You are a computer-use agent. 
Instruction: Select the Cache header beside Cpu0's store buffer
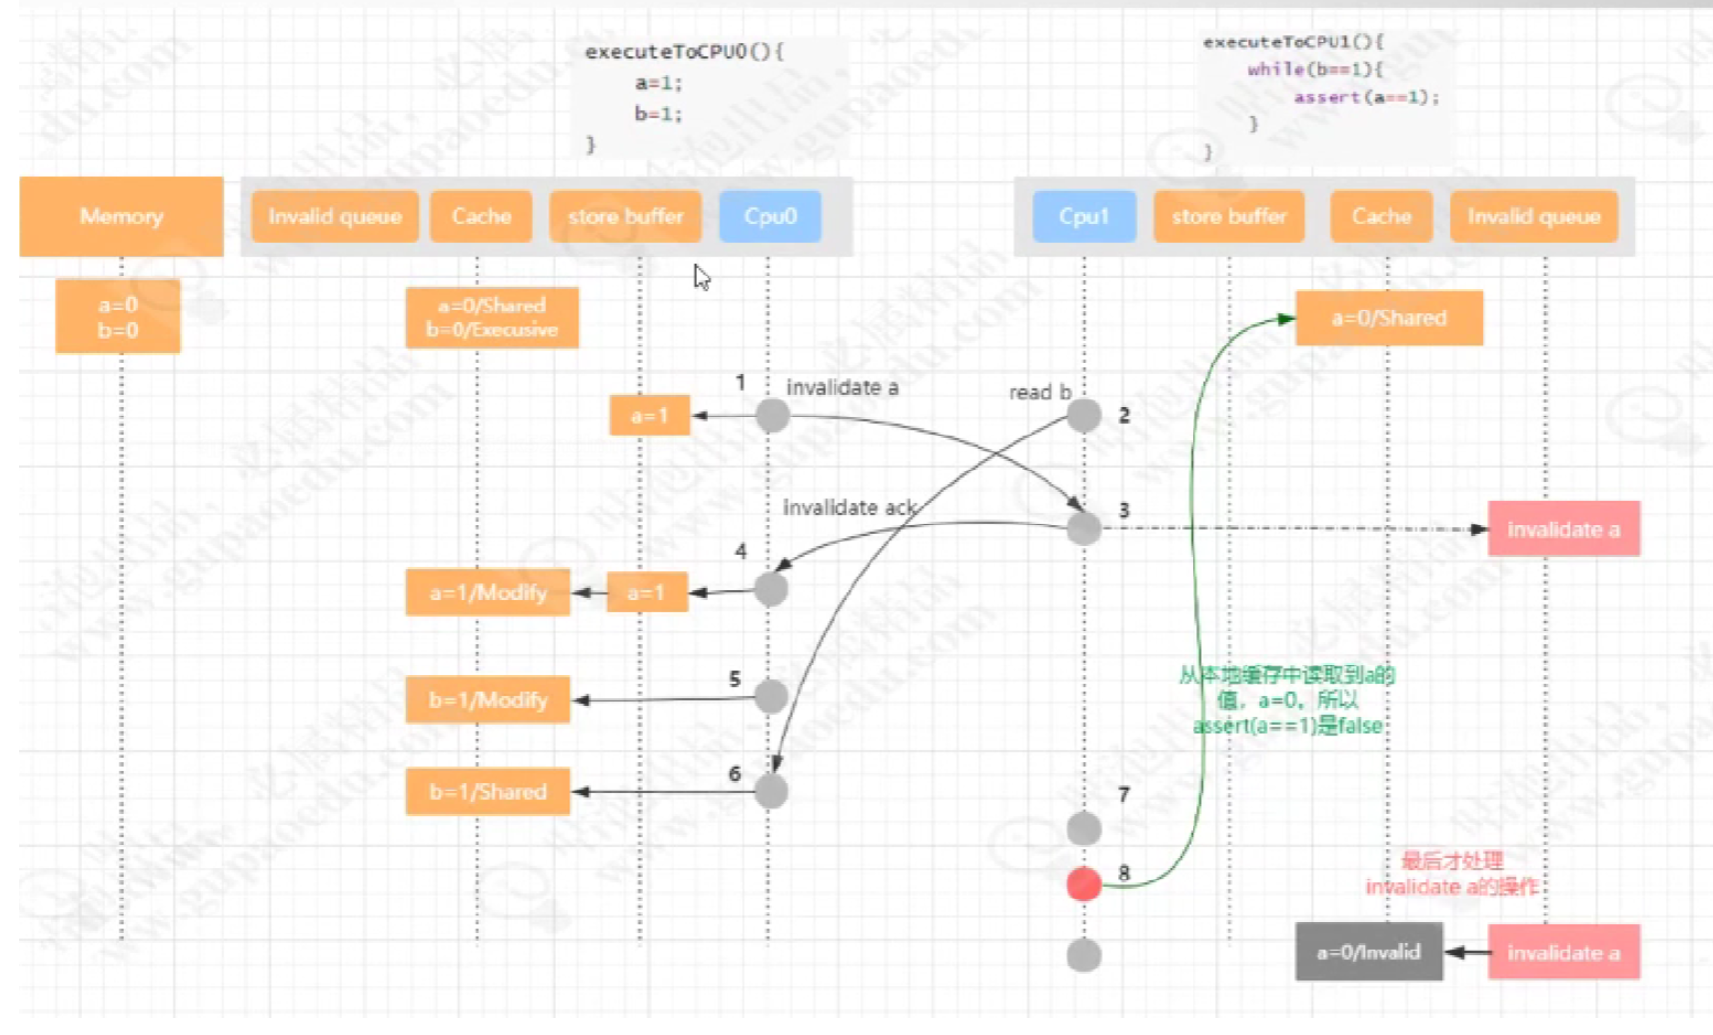[481, 216]
